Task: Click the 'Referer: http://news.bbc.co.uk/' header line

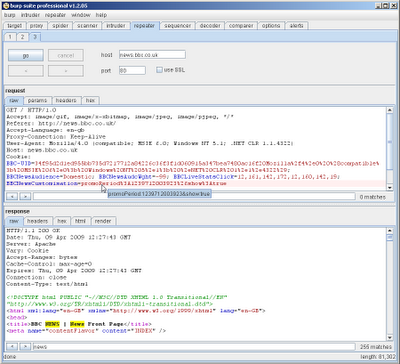Action: tap(61, 123)
